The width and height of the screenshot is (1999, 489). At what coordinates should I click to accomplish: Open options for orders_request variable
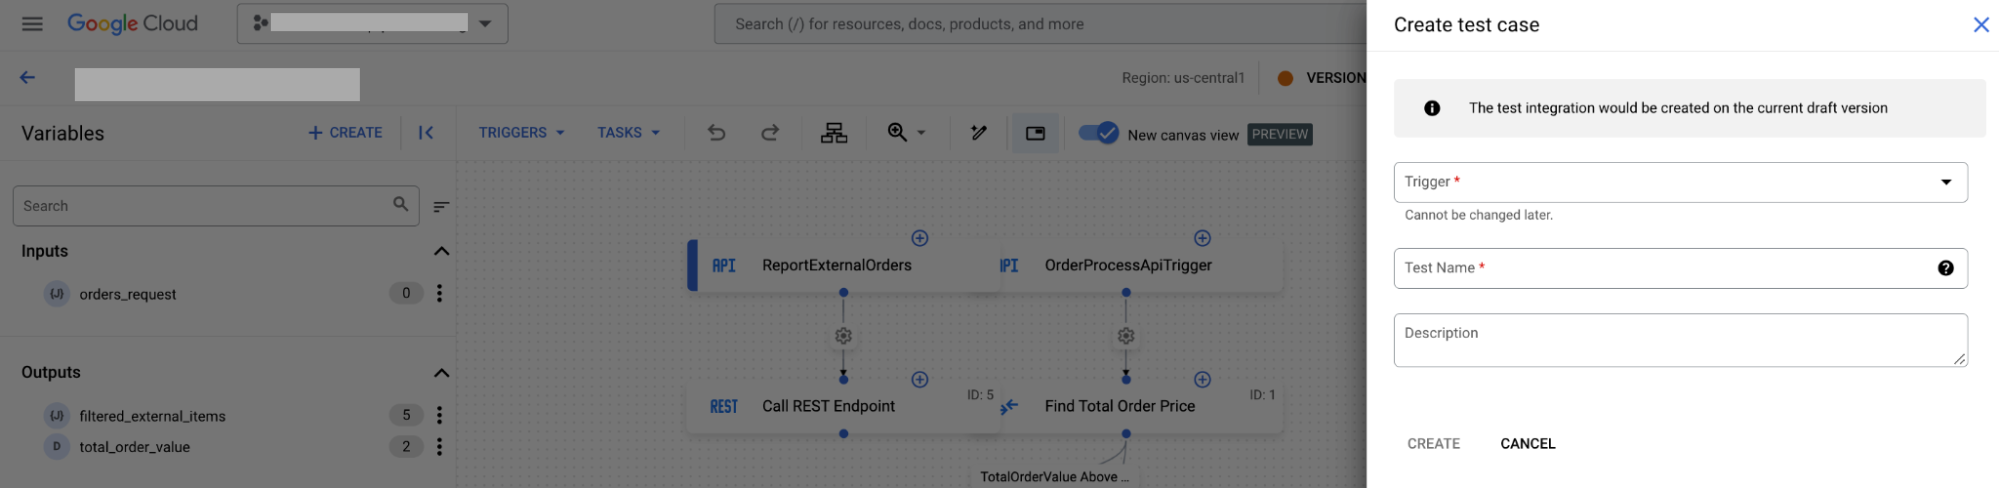[440, 294]
